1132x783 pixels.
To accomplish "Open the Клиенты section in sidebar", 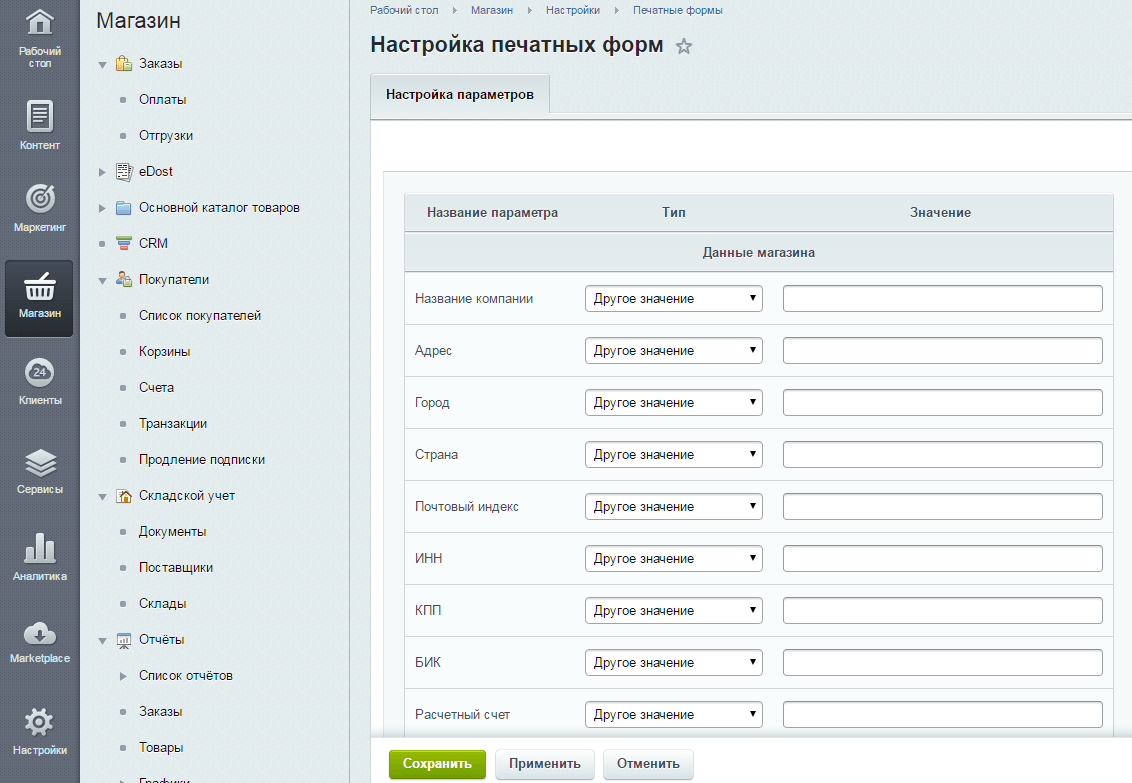I will tap(39, 382).
